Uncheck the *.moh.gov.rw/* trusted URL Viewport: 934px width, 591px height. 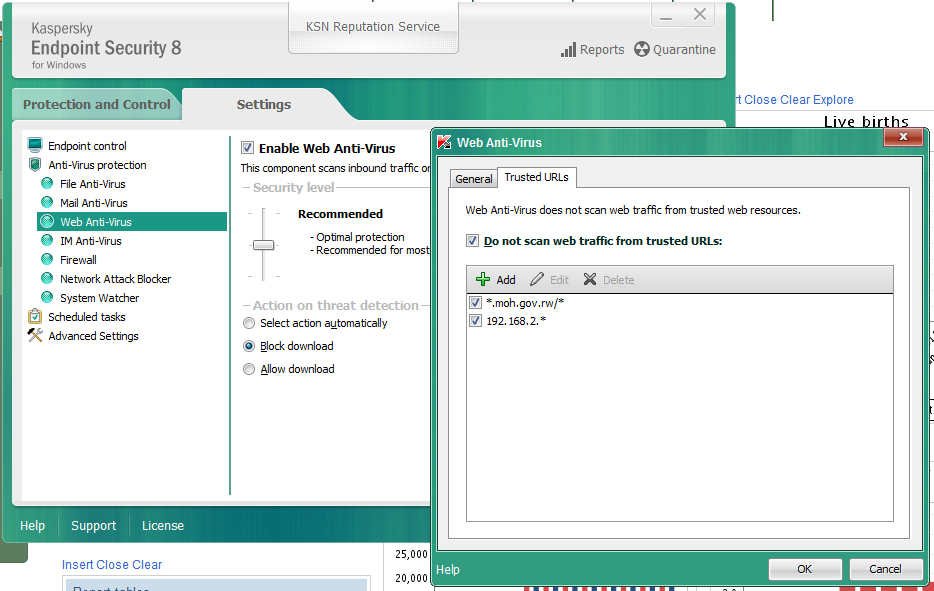(475, 303)
